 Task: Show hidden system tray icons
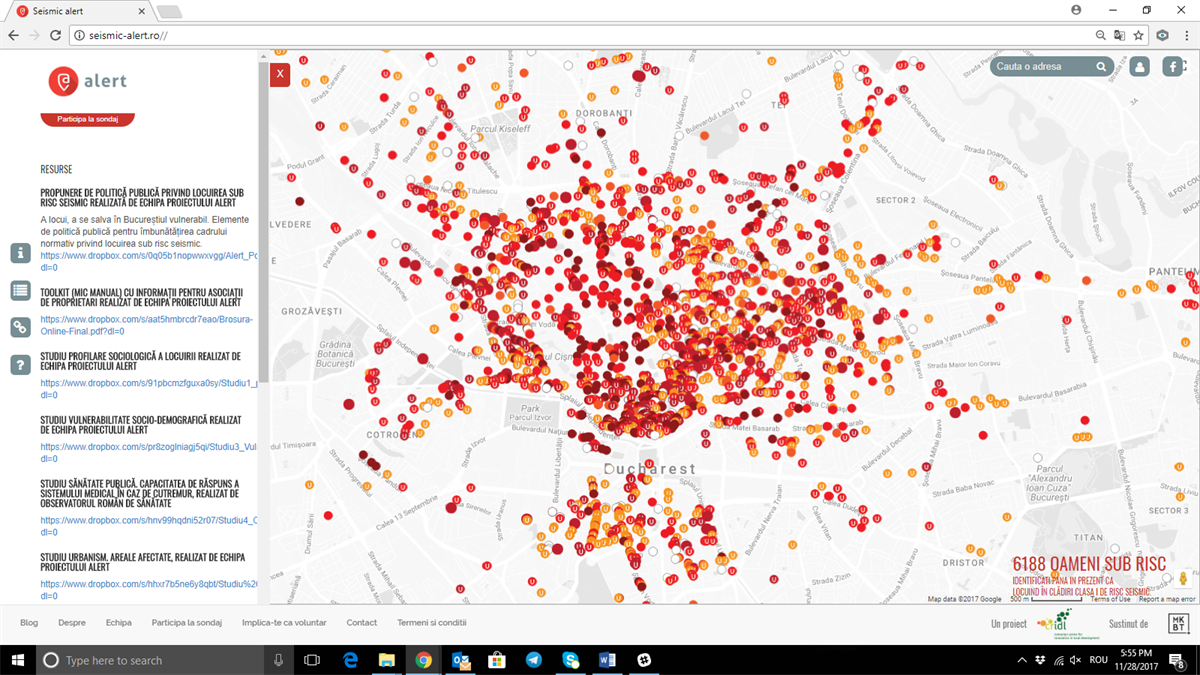click(1023, 660)
